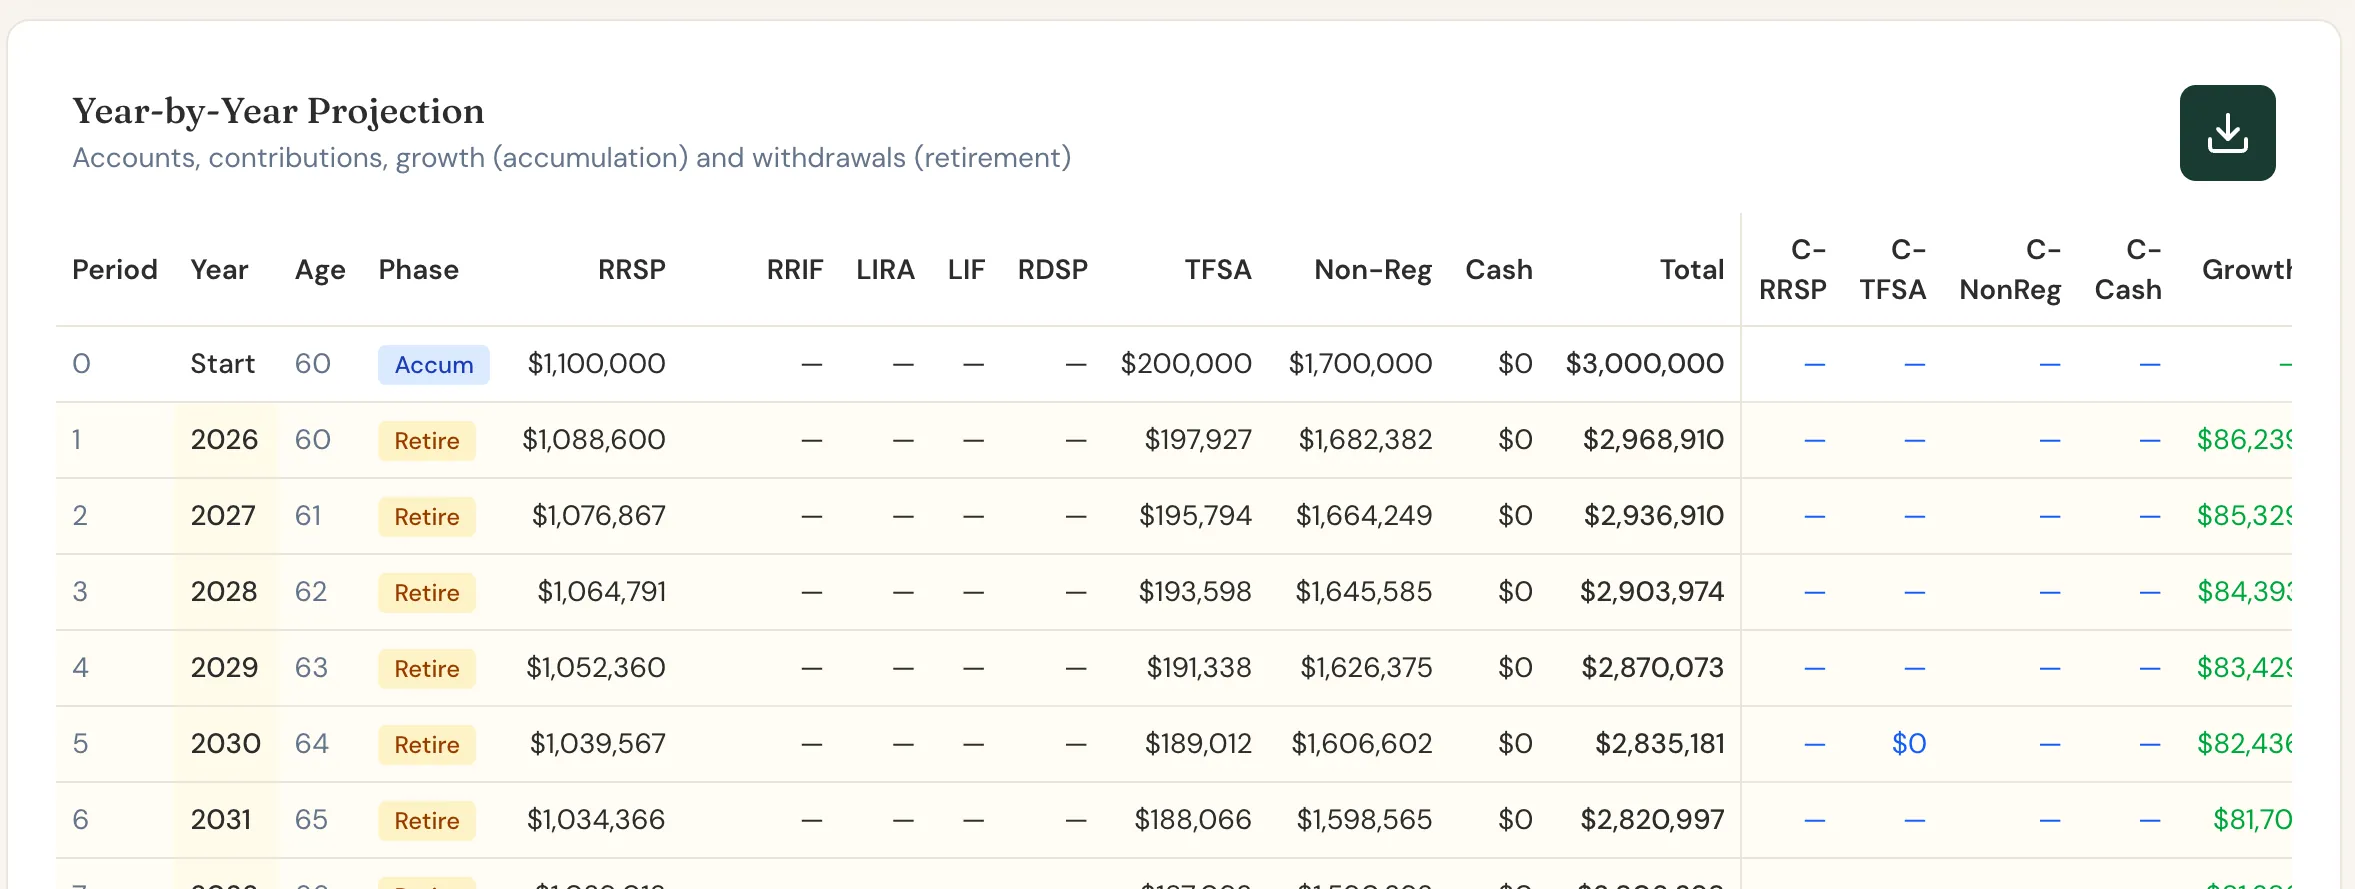
Task: Click the $2,820,997 total for 2031
Action: (x=1652, y=820)
